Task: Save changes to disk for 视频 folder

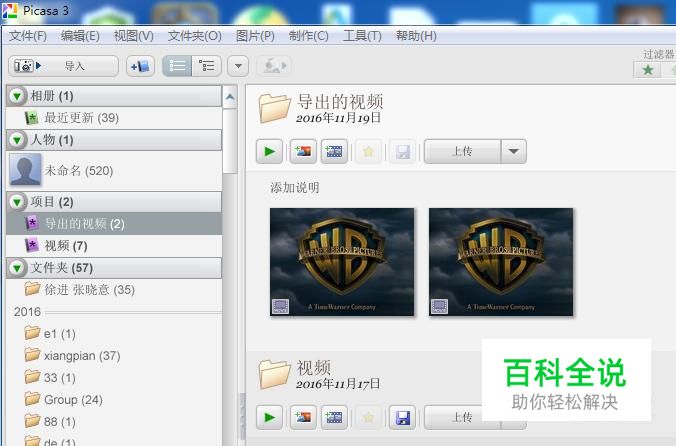Action: click(x=403, y=417)
